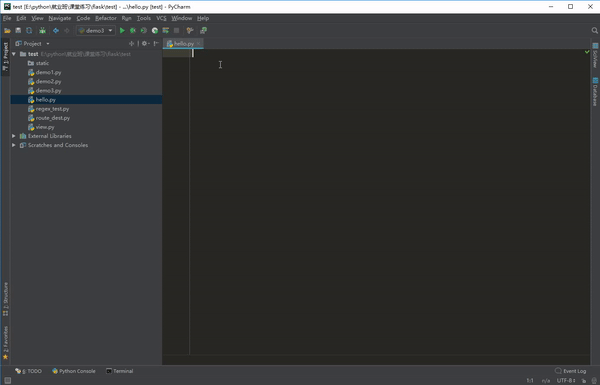This screenshot has width=600, height=385.
Task: Expand Scratches and Consoles node
Action: tap(14, 145)
